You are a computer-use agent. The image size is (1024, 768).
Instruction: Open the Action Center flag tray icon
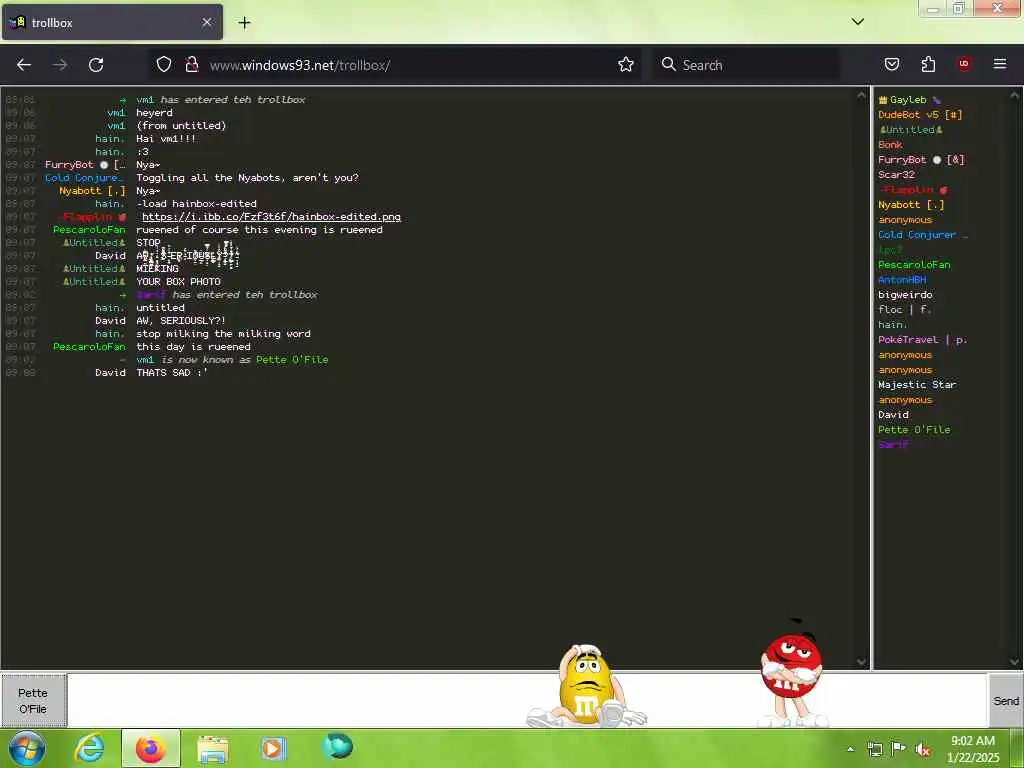[x=899, y=749]
